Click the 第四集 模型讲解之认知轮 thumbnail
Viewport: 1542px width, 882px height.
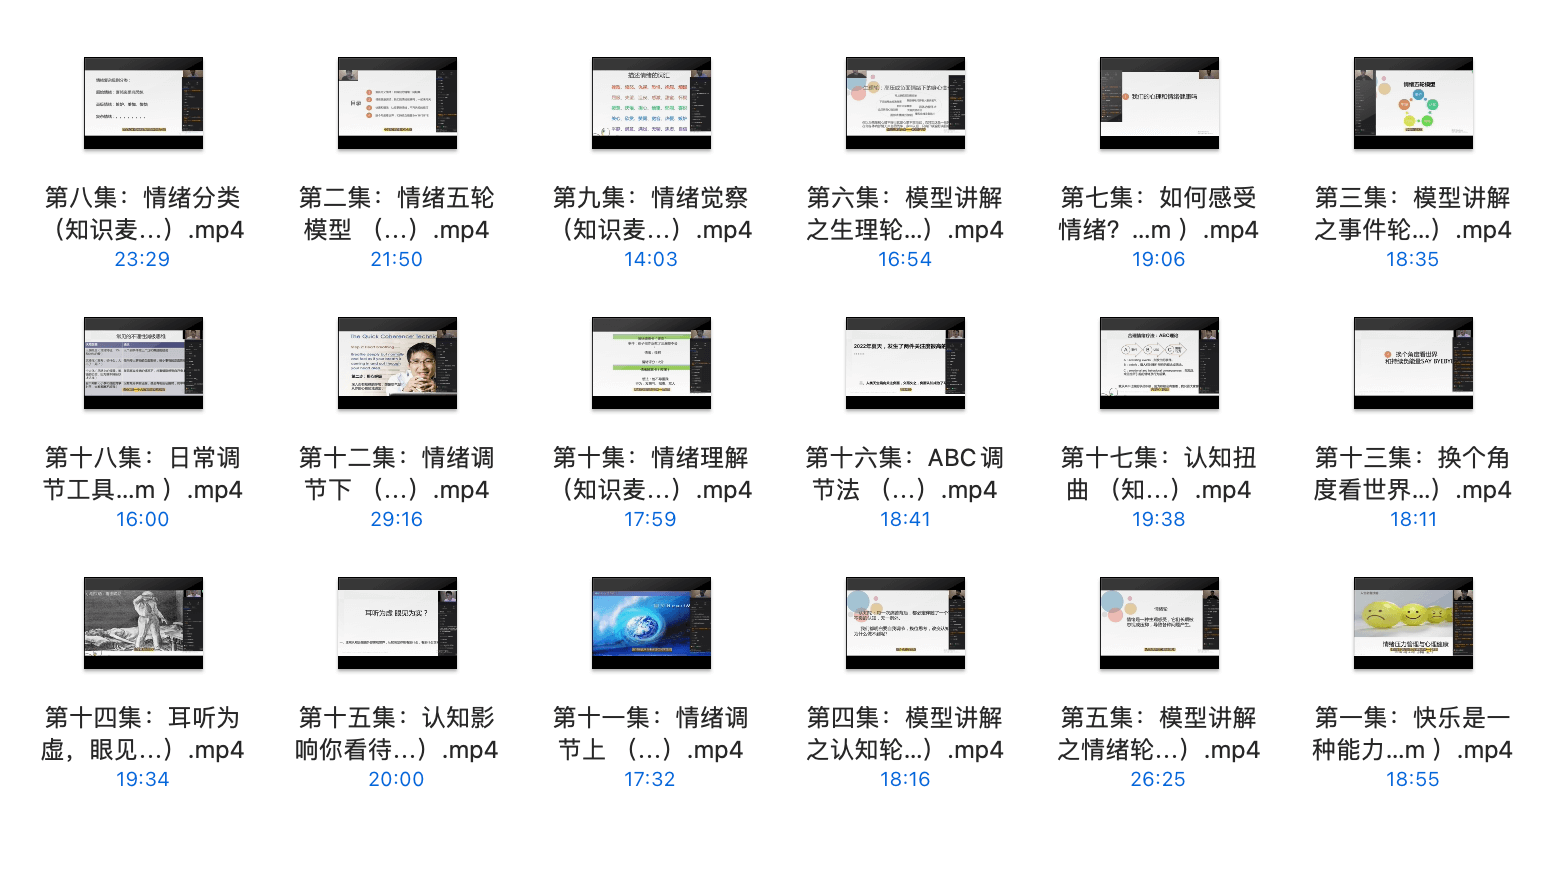point(905,623)
